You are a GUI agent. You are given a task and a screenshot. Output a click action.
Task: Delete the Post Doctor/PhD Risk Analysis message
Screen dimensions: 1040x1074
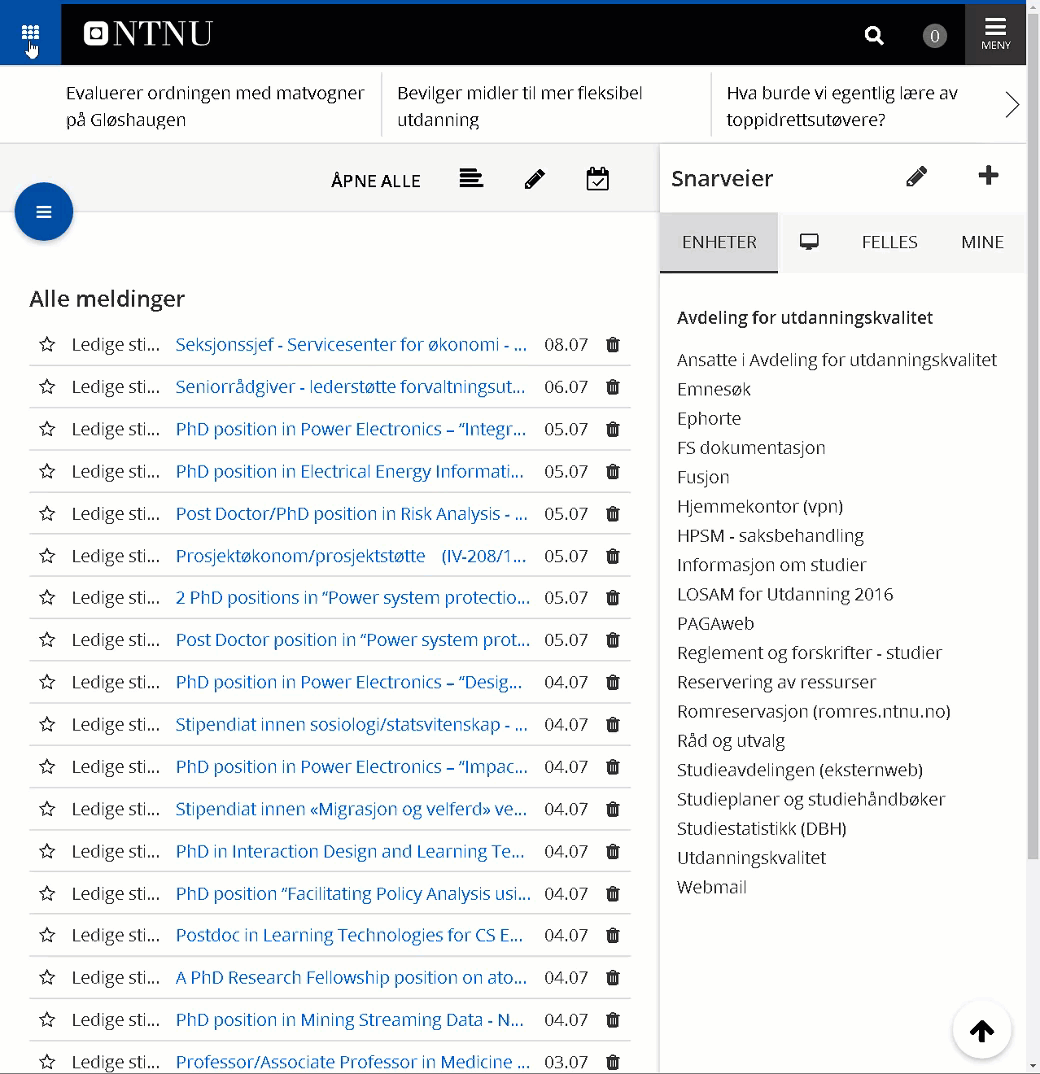click(x=612, y=514)
